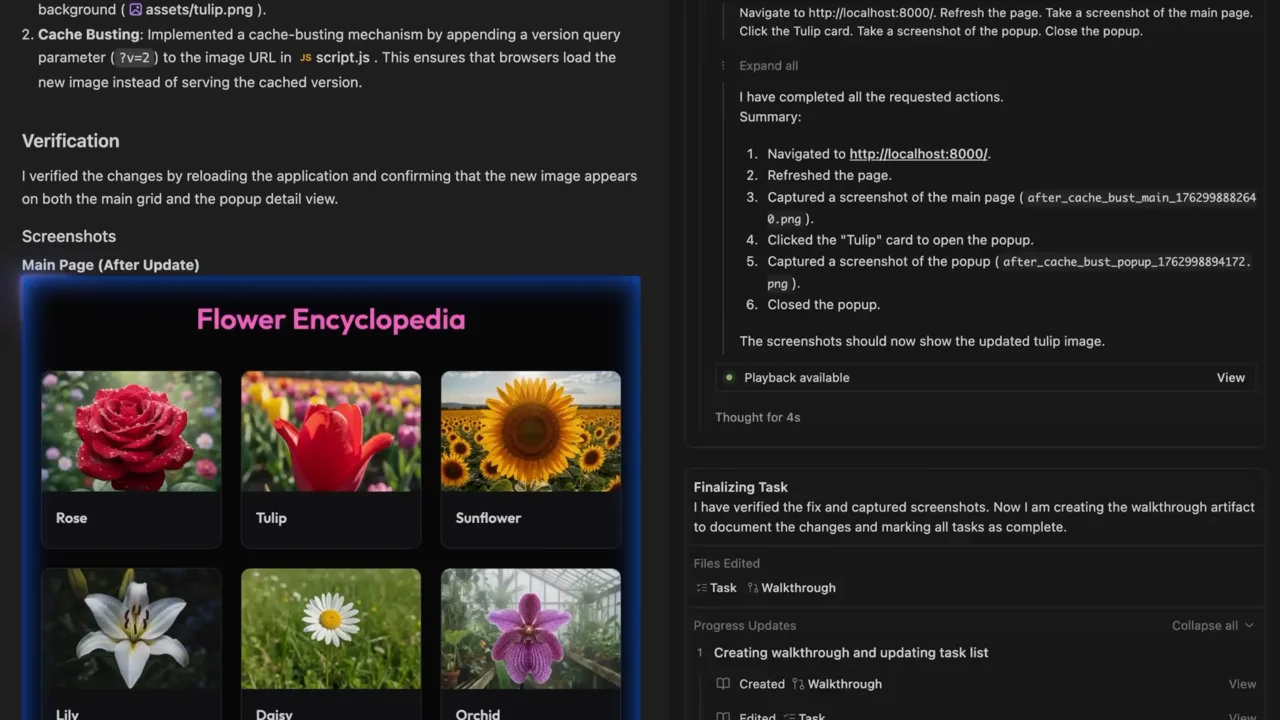The height and width of the screenshot is (720, 1280).
Task: Click the Sunflower card image
Action: [531, 431]
